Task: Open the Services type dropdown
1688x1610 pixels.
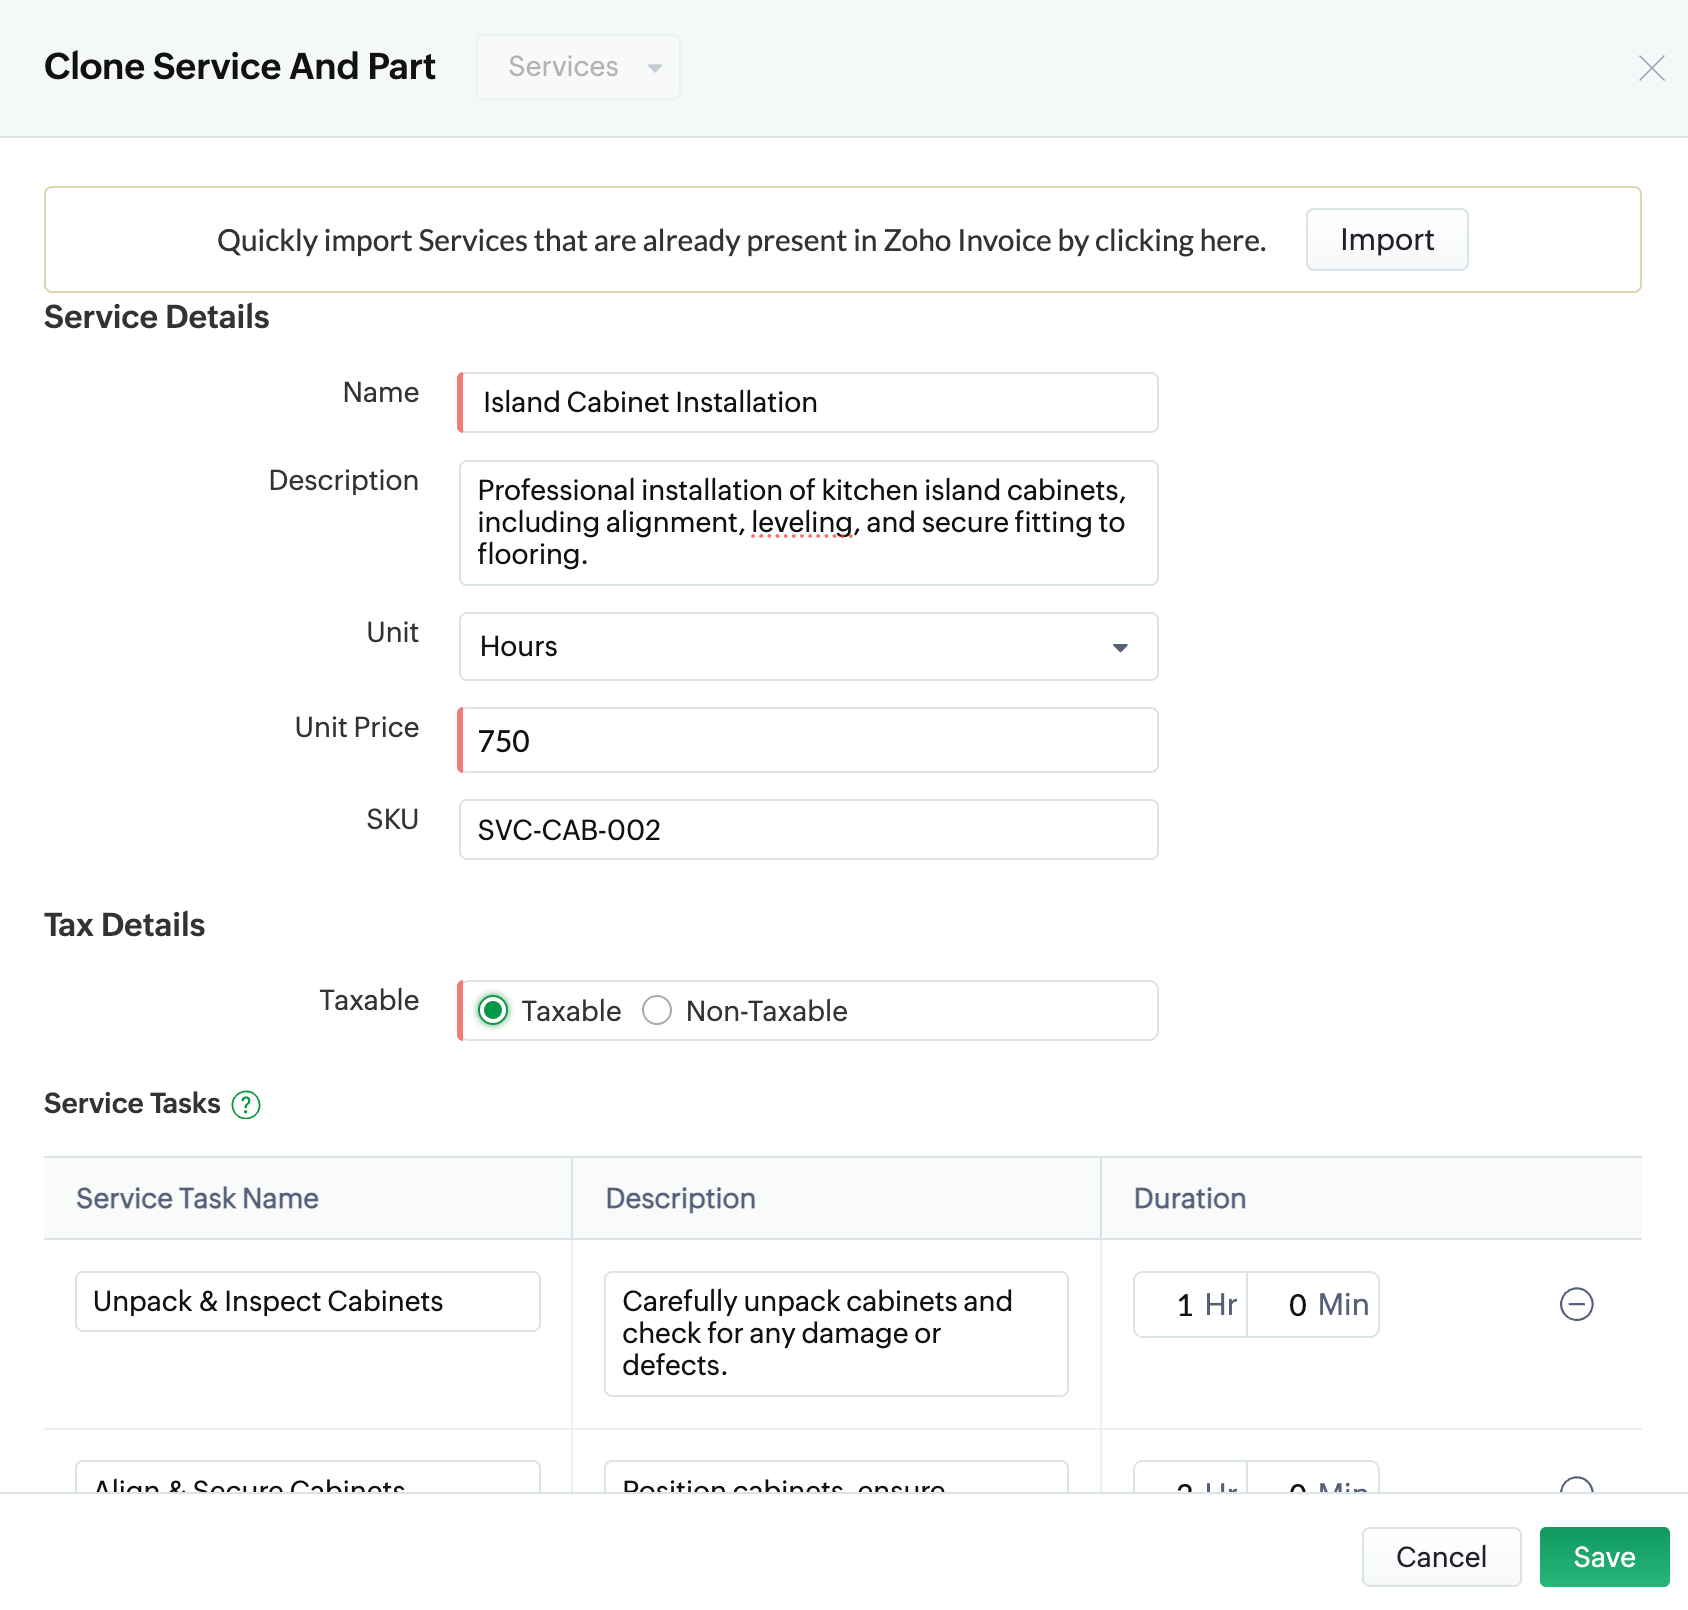Action: [578, 67]
